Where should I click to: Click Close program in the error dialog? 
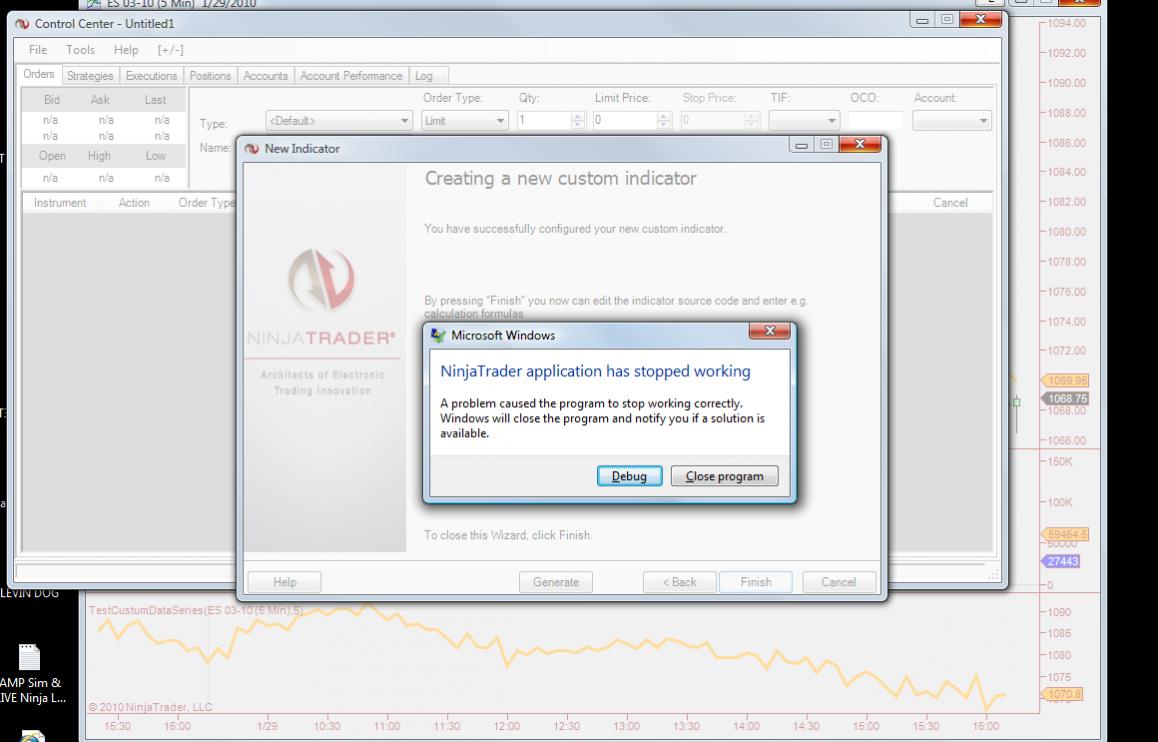pyautogui.click(x=724, y=476)
